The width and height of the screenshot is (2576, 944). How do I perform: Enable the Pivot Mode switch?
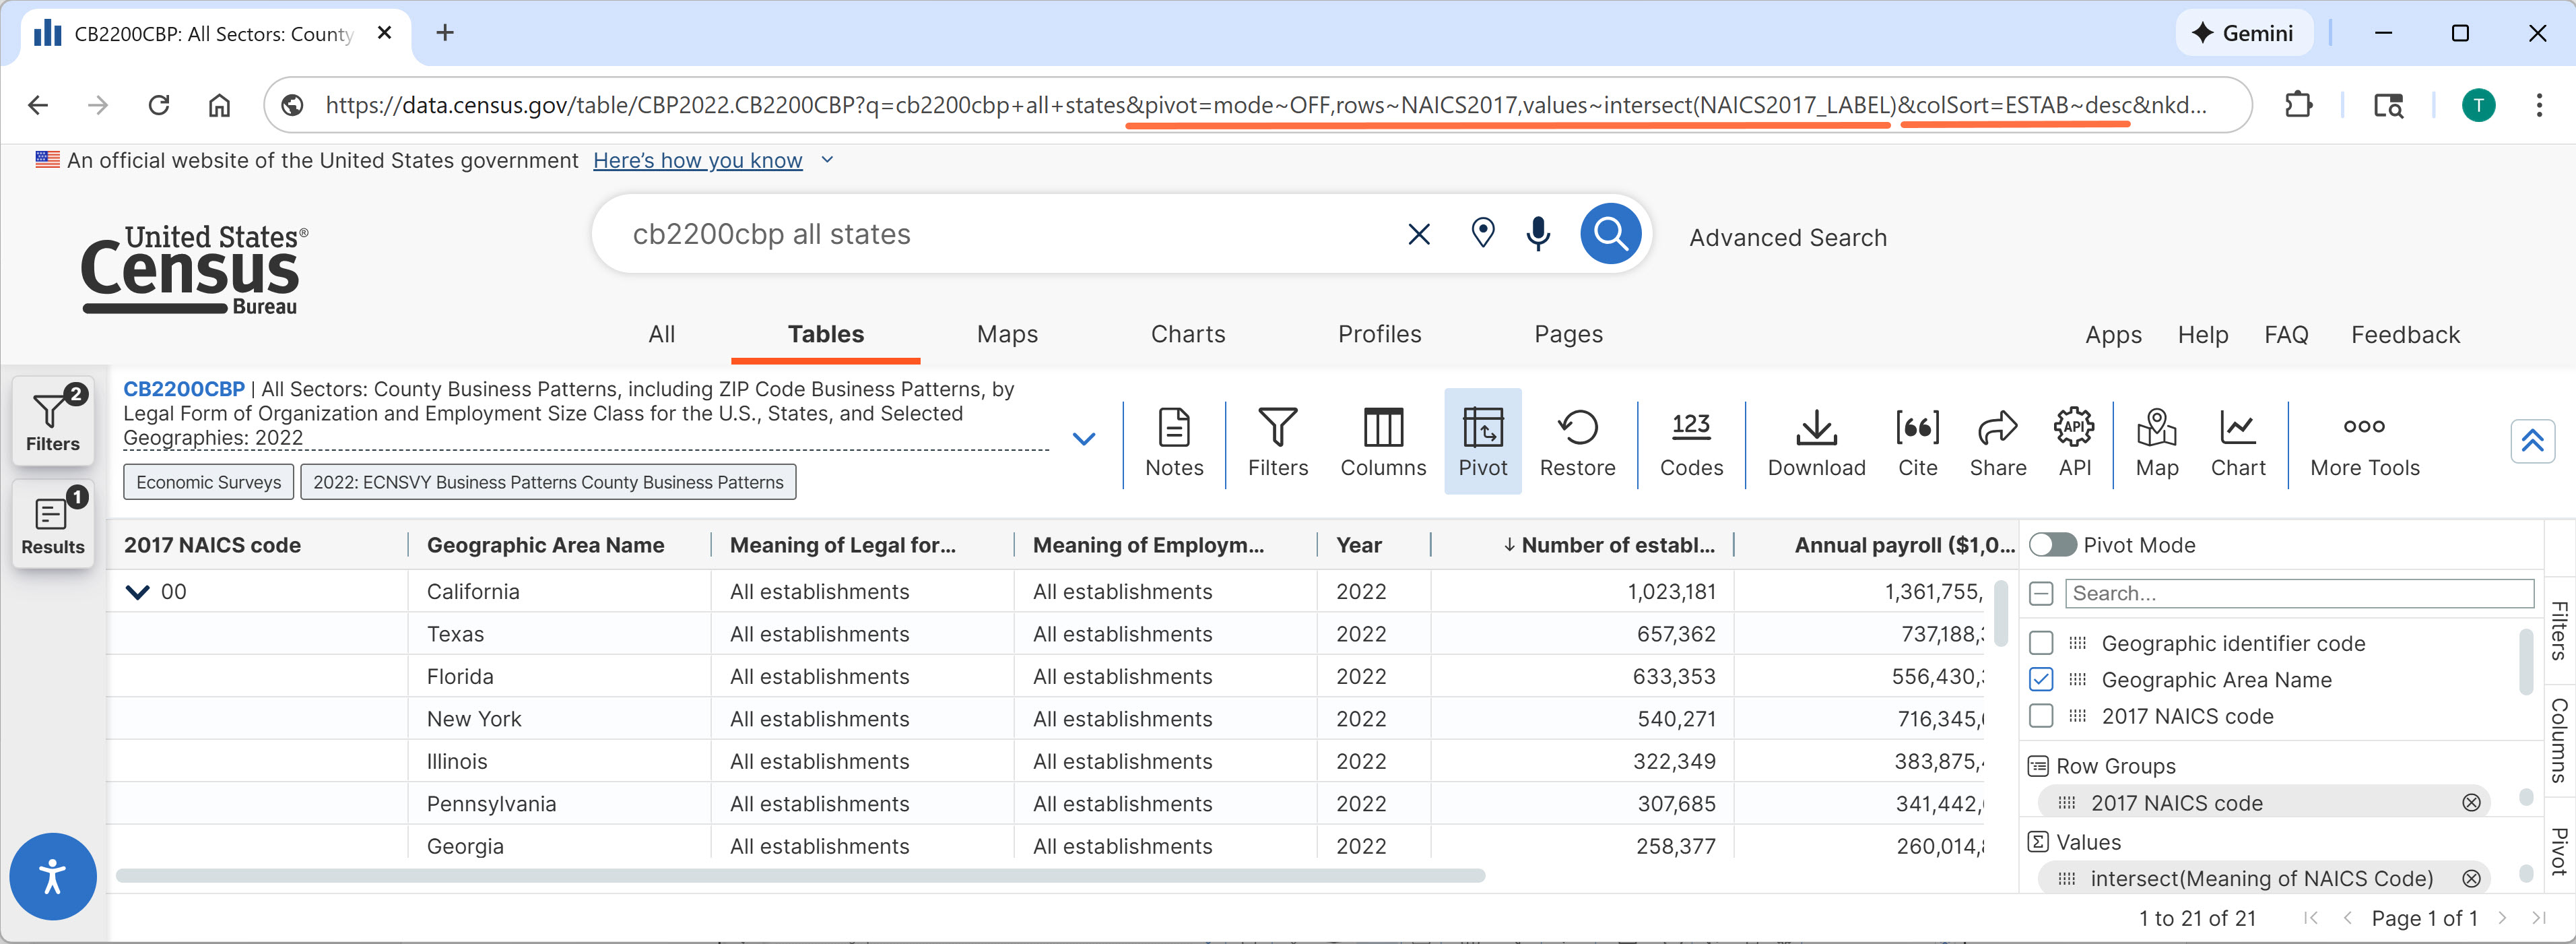[x=2052, y=545]
